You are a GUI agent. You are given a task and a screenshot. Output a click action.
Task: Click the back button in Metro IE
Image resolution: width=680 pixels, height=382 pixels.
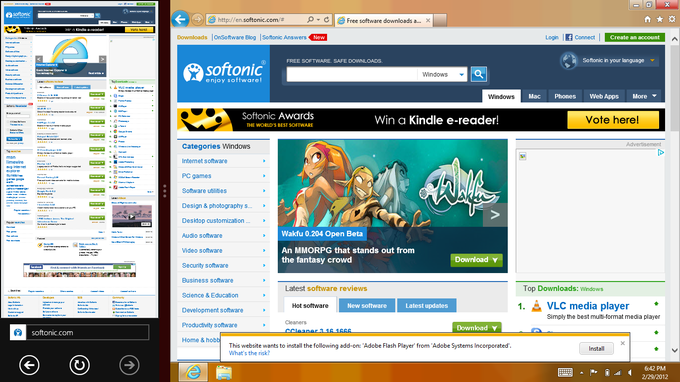29,365
